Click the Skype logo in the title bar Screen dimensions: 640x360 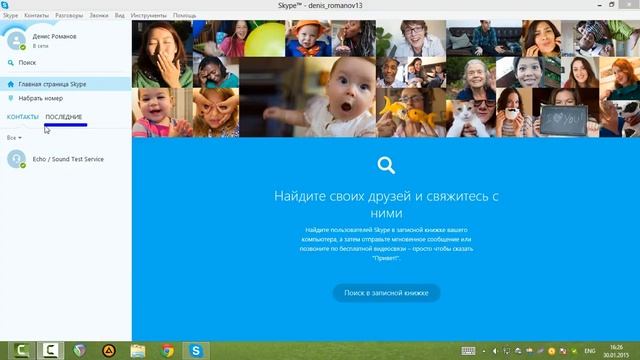[x=5, y=5]
